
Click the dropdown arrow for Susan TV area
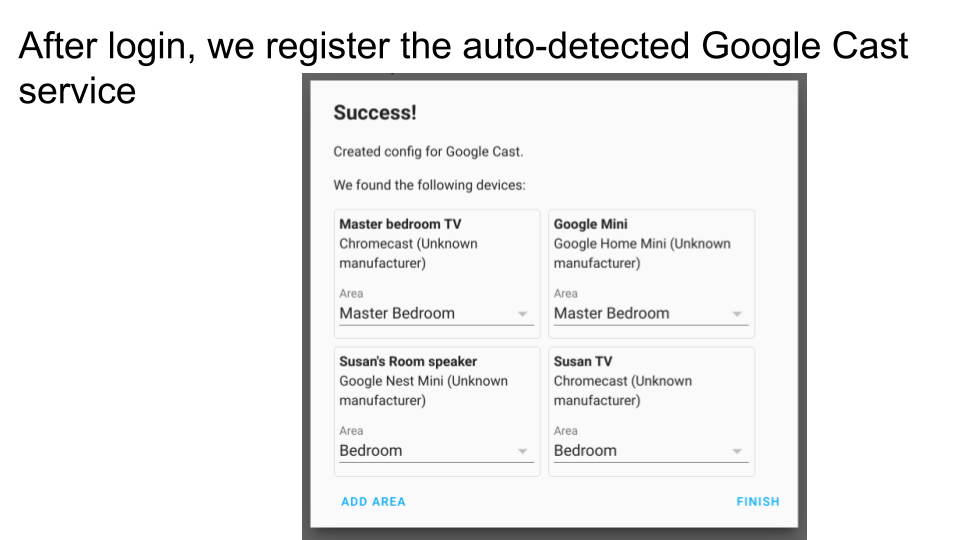coord(737,451)
